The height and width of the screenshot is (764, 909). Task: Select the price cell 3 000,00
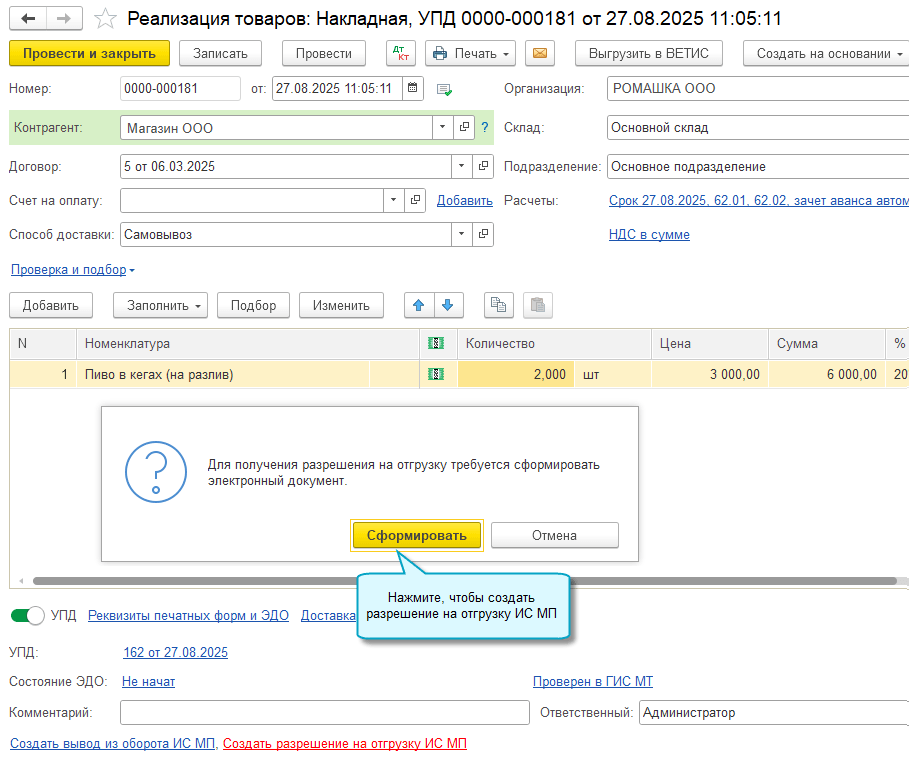click(x=710, y=374)
